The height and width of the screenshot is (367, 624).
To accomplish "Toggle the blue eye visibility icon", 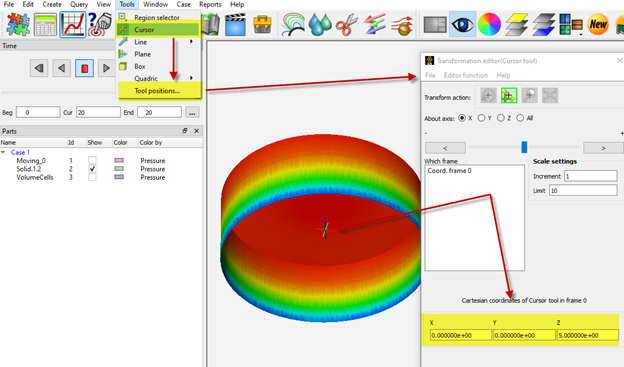I will (x=462, y=25).
